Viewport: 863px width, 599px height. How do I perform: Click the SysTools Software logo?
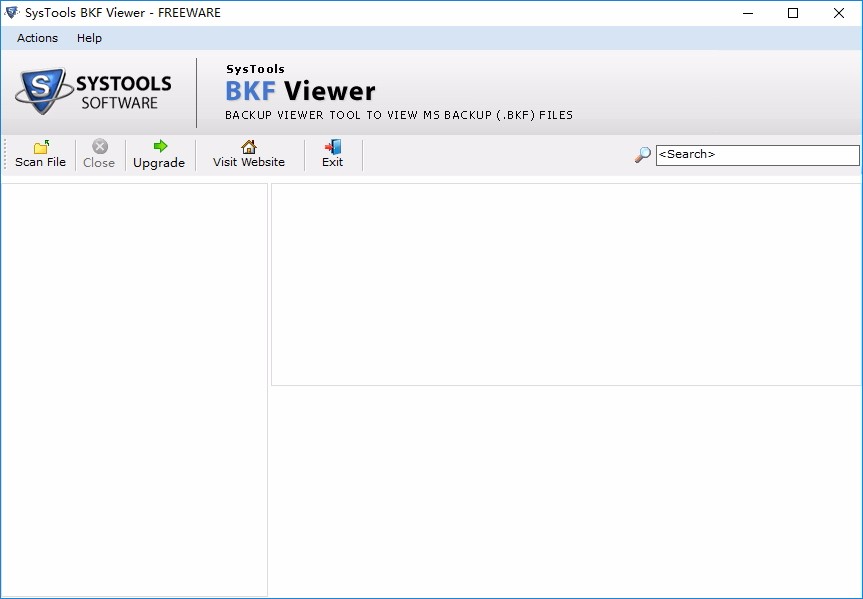point(93,91)
